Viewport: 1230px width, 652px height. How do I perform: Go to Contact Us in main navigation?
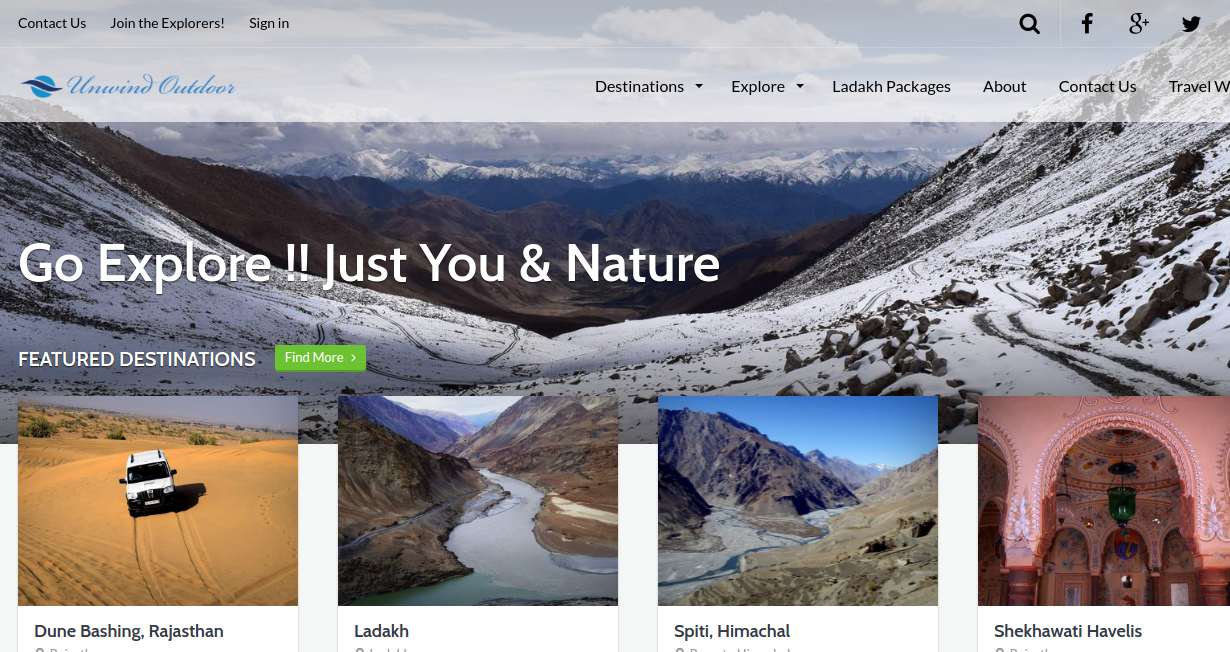[x=1097, y=86]
